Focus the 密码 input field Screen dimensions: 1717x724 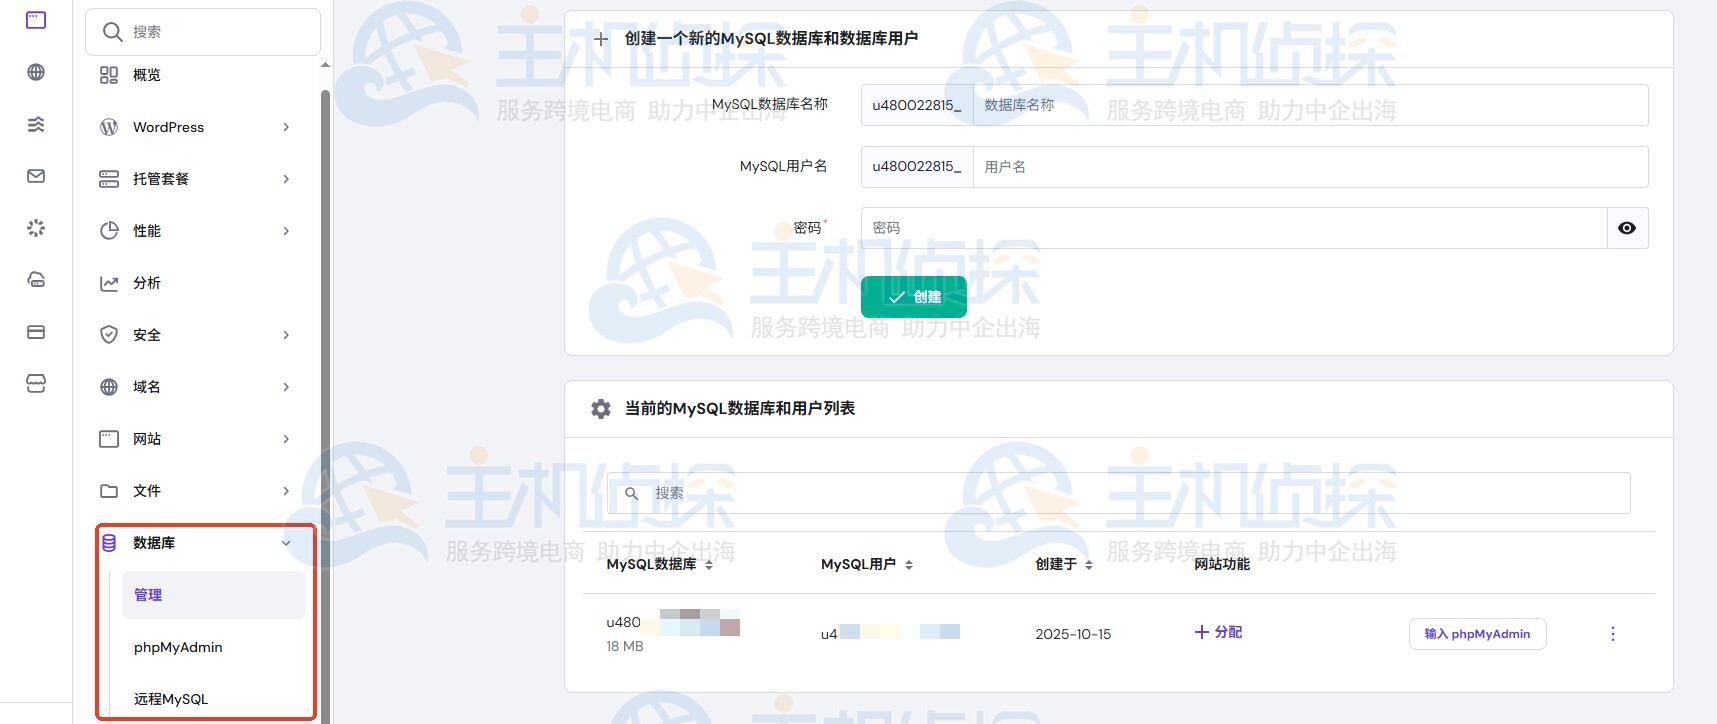point(1234,228)
